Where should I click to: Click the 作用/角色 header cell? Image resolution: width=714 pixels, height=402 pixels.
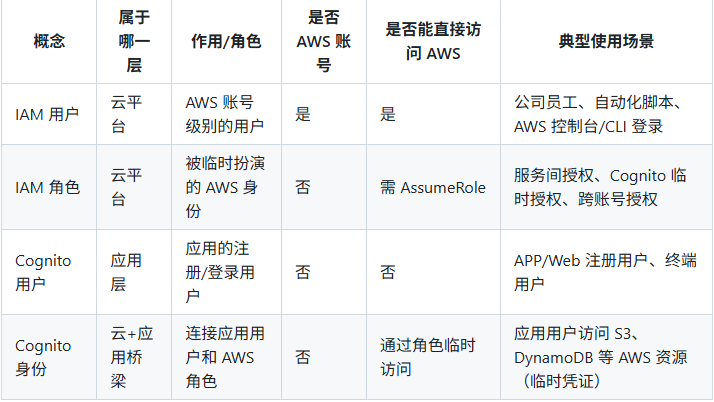(226, 42)
